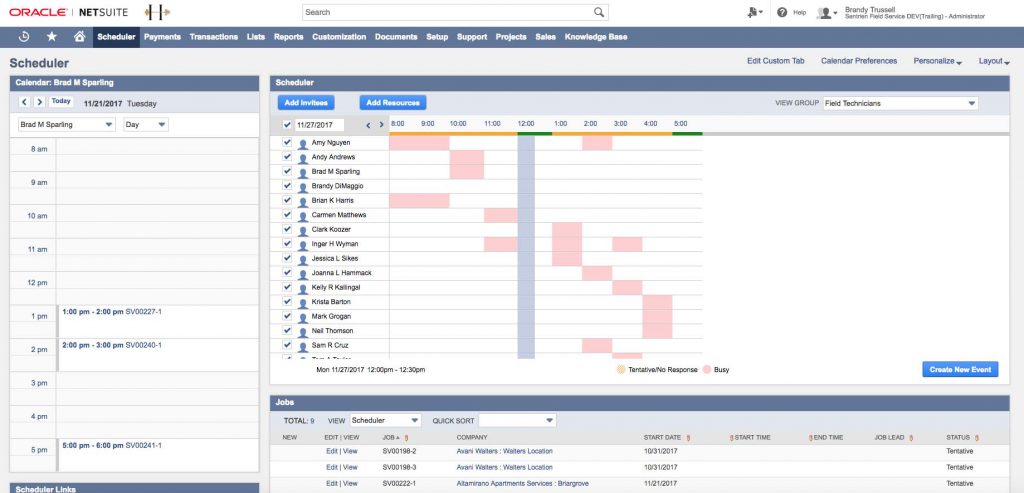This screenshot has height=493, width=1024.
Task: Go to the Home icon
Action: [79, 37]
